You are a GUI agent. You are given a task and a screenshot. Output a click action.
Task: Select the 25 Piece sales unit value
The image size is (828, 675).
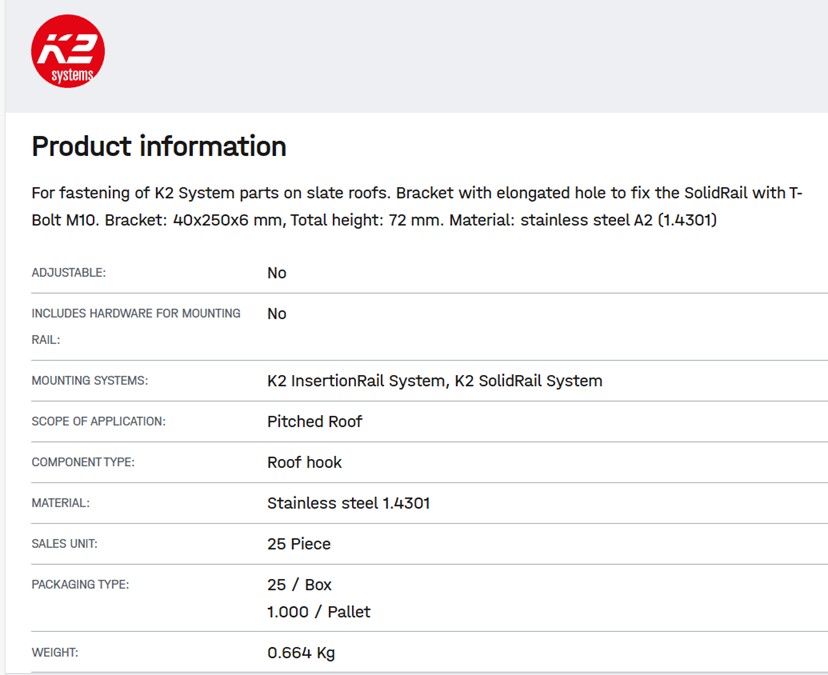[x=298, y=544]
